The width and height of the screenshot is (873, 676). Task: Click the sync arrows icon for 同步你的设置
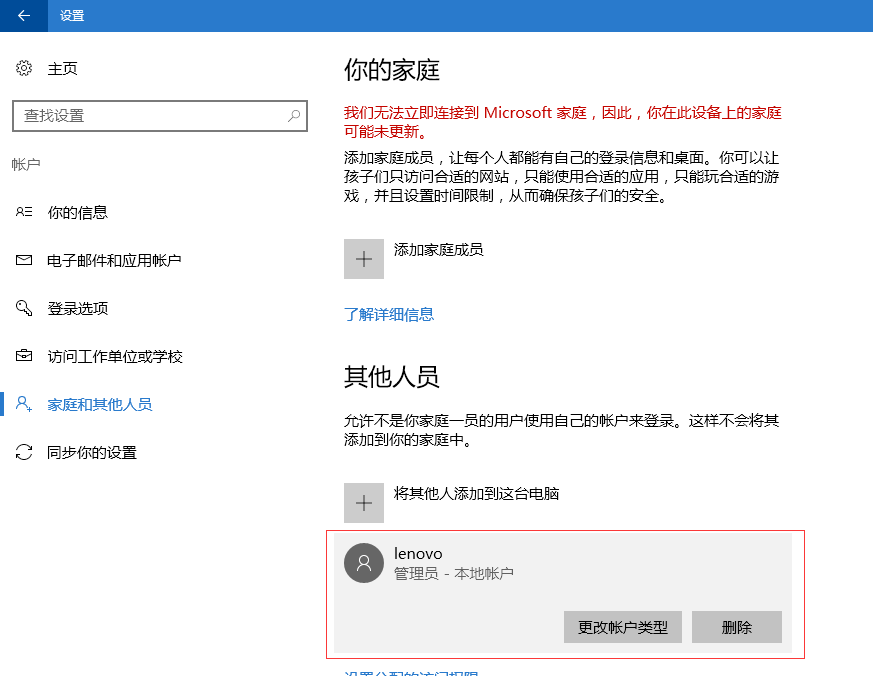coord(25,453)
